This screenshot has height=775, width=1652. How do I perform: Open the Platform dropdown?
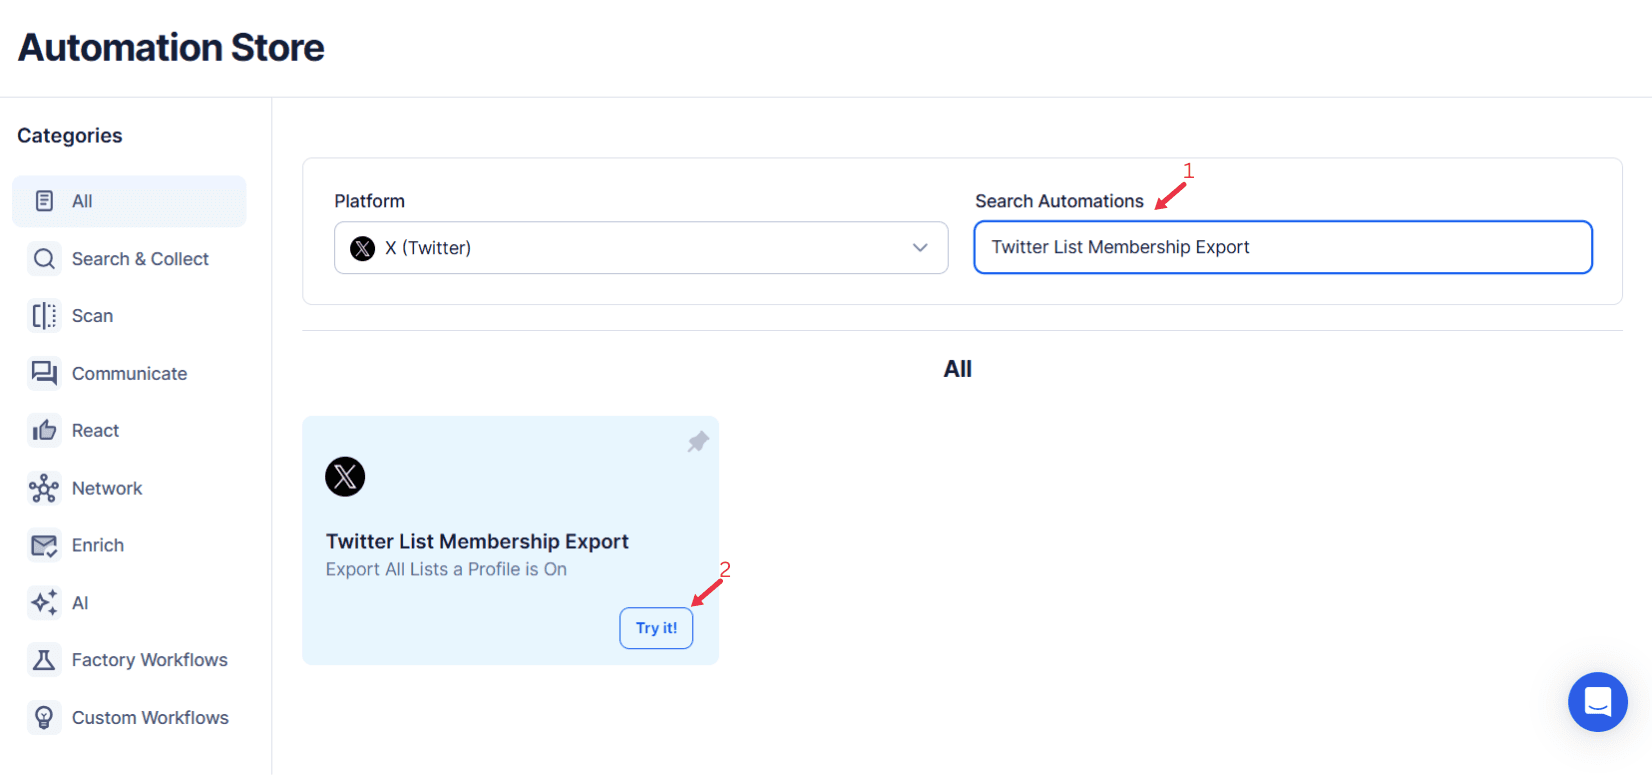(x=640, y=247)
